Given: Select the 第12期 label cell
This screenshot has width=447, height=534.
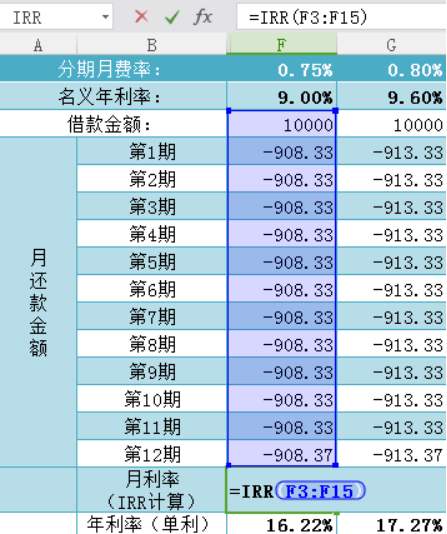Looking at the screenshot, I should pyautogui.click(x=152, y=454).
